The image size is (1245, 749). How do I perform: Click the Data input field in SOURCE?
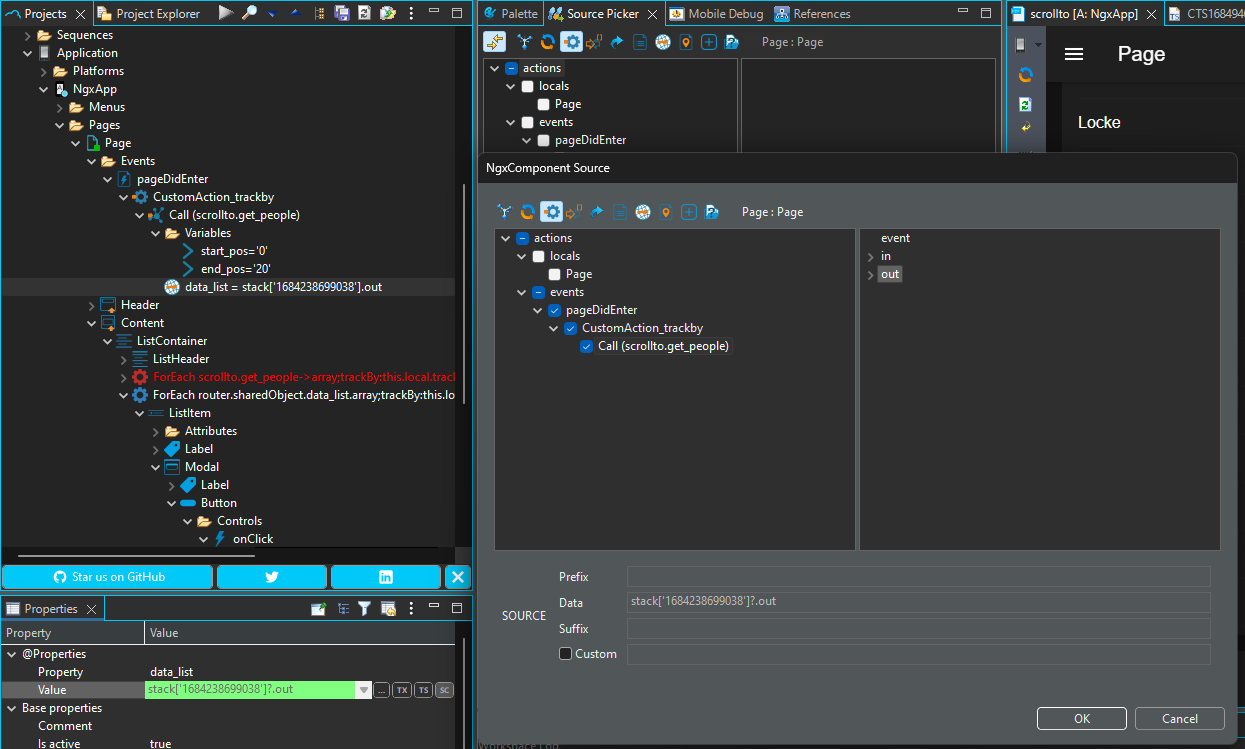[918, 602]
